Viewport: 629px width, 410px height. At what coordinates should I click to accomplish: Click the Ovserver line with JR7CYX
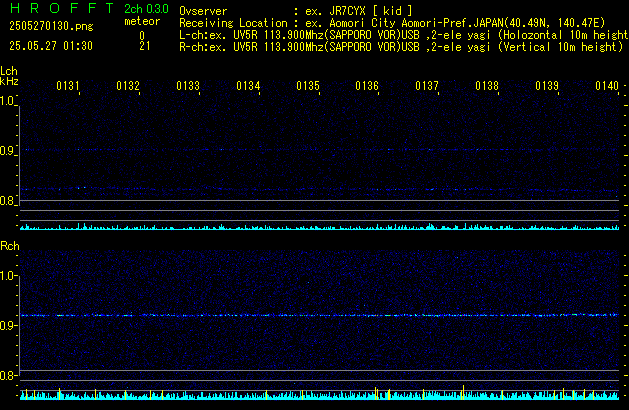[296, 11]
